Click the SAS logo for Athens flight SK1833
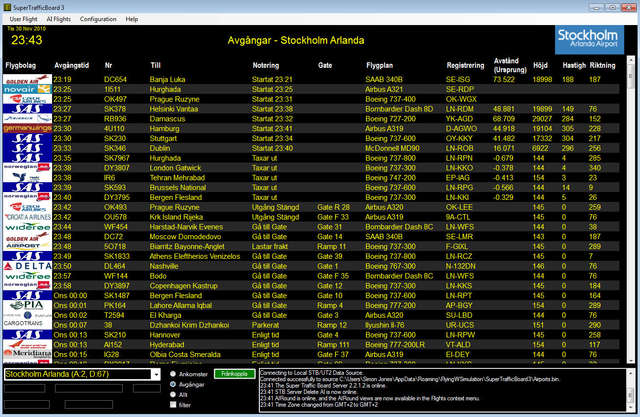The height and width of the screenshot is (417, 640). [27, 256]
